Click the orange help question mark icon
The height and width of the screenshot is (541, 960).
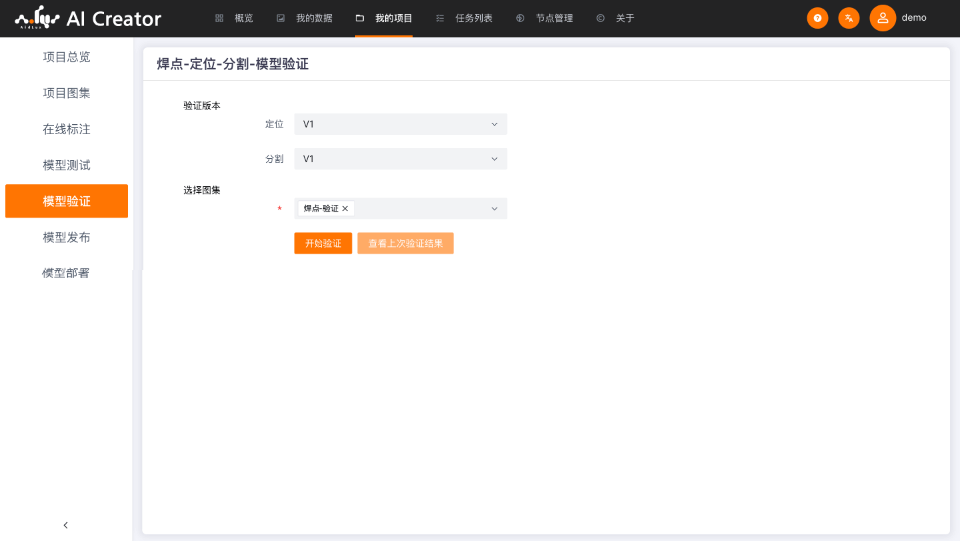817,18
